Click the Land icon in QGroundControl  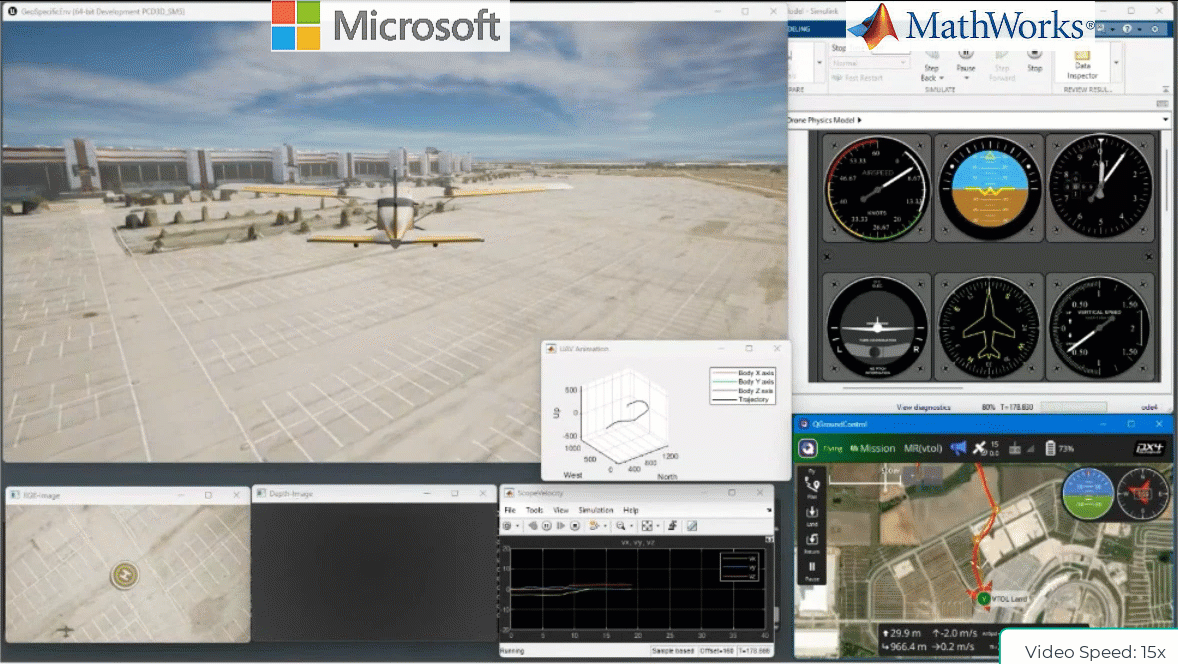[x=811, y=515]
